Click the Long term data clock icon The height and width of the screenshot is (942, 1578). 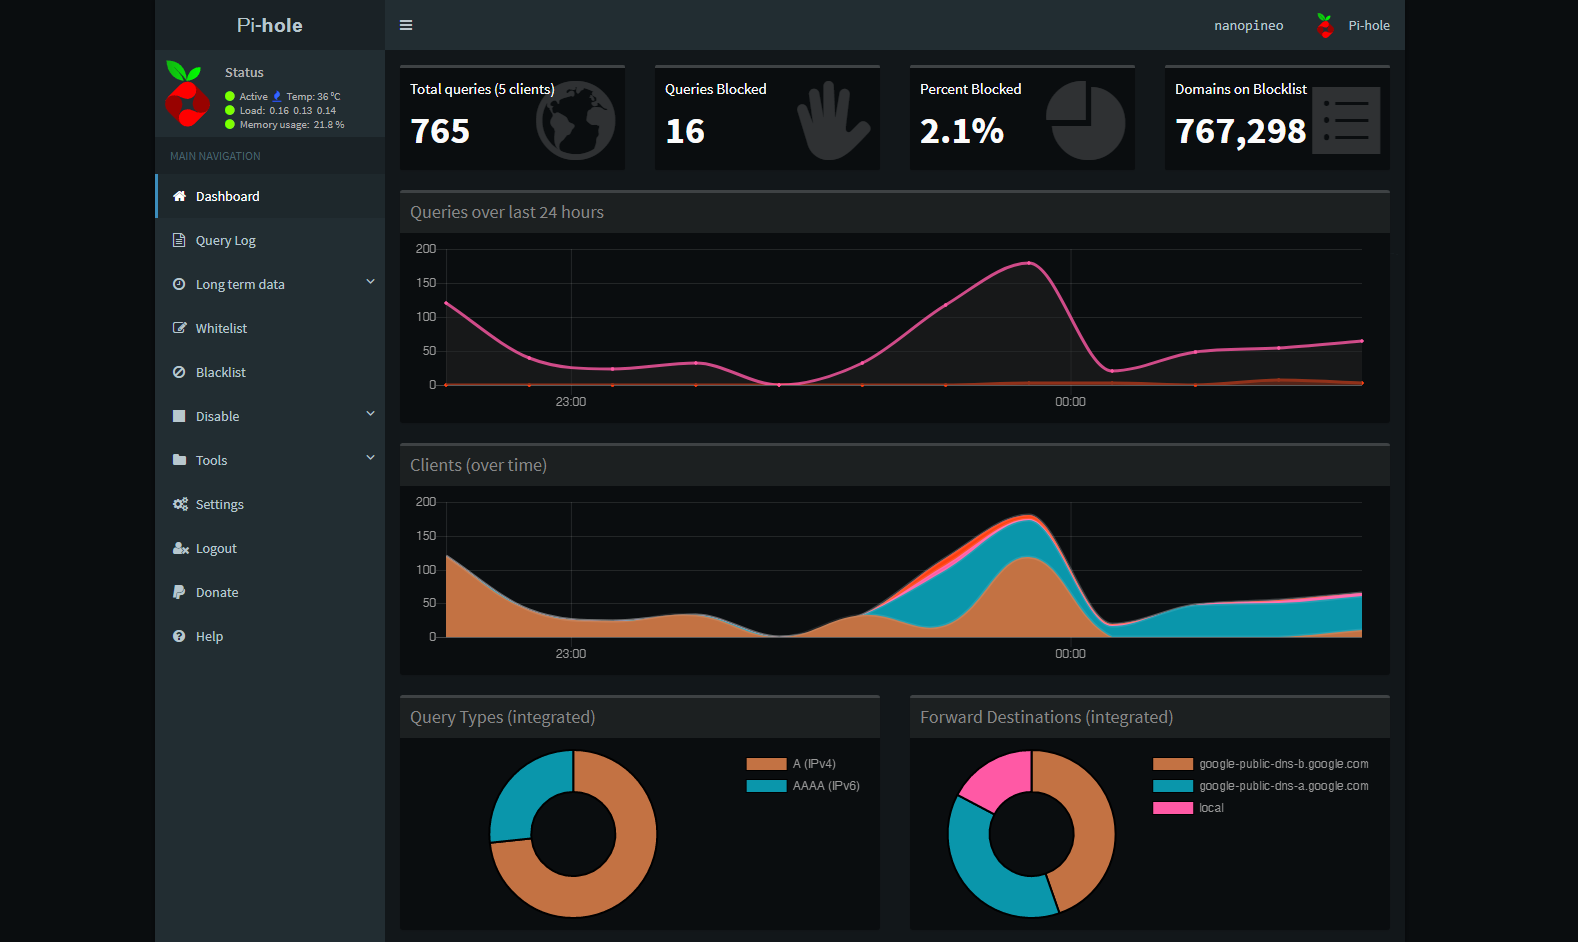pos(179,284)
